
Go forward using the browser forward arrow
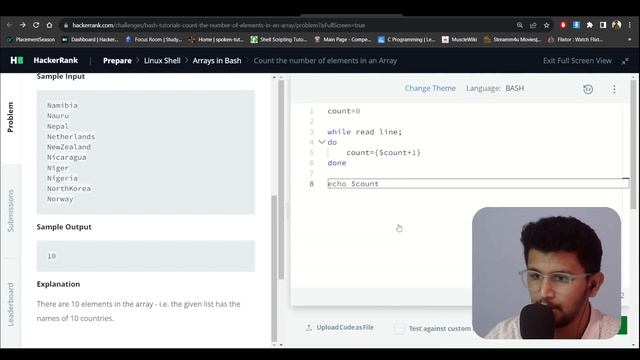coord(22,25)
